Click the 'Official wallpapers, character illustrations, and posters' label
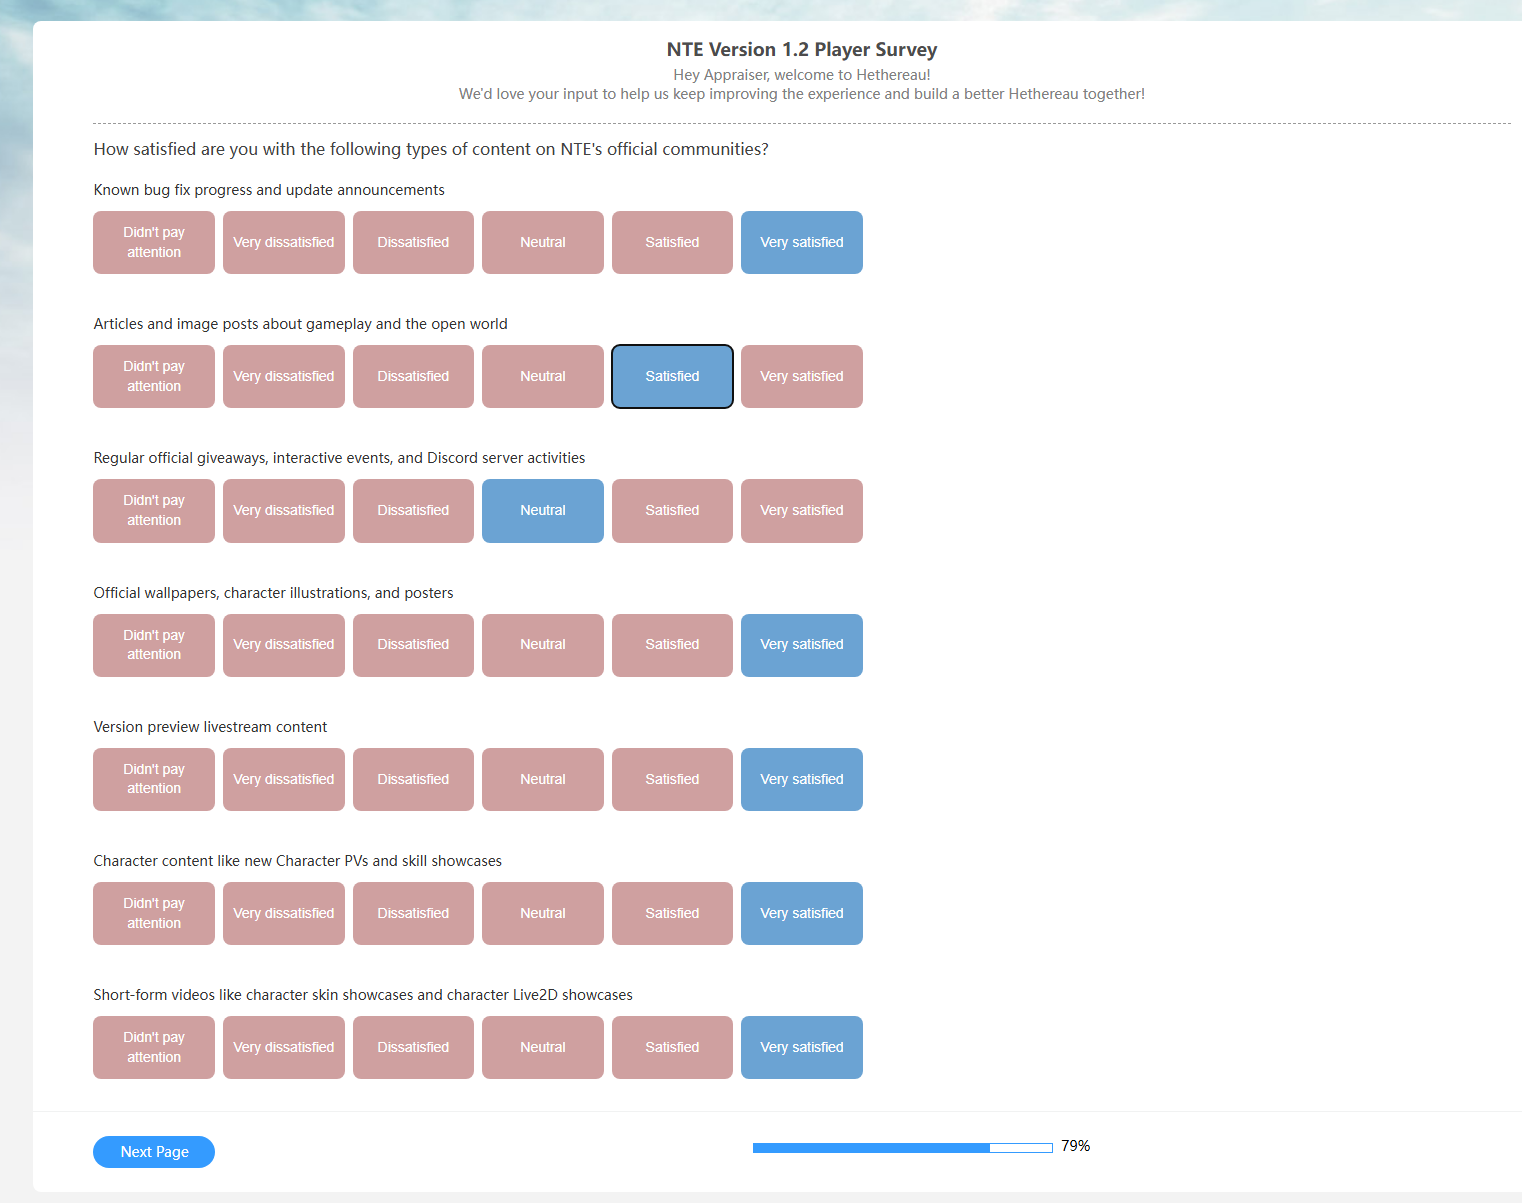1522x1203 pixels. click(x=273, y=593)
